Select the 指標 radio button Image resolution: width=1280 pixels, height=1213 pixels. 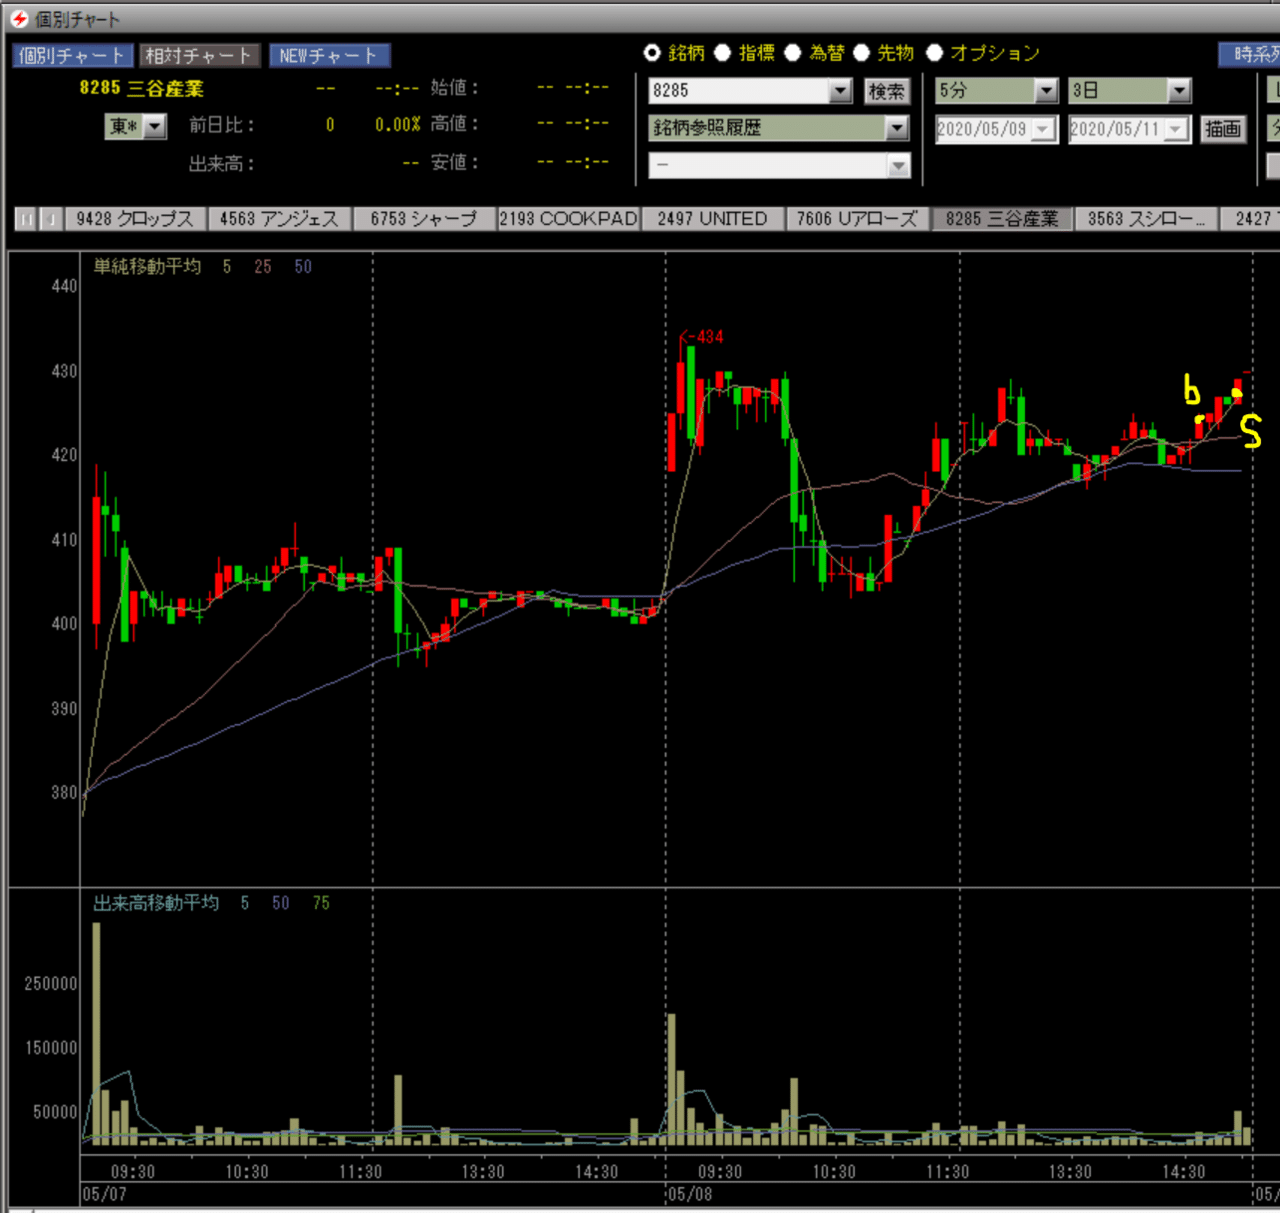click(722, 53)
